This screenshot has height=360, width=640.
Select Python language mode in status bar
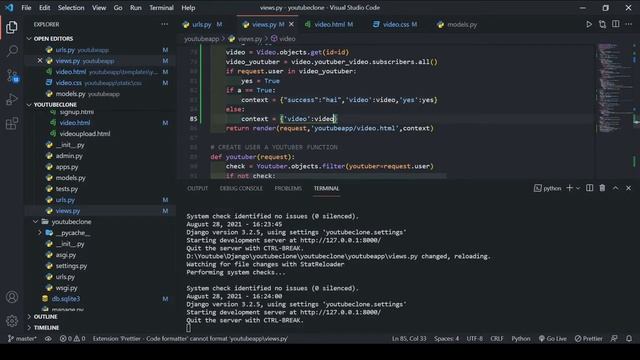coord(521,339)
